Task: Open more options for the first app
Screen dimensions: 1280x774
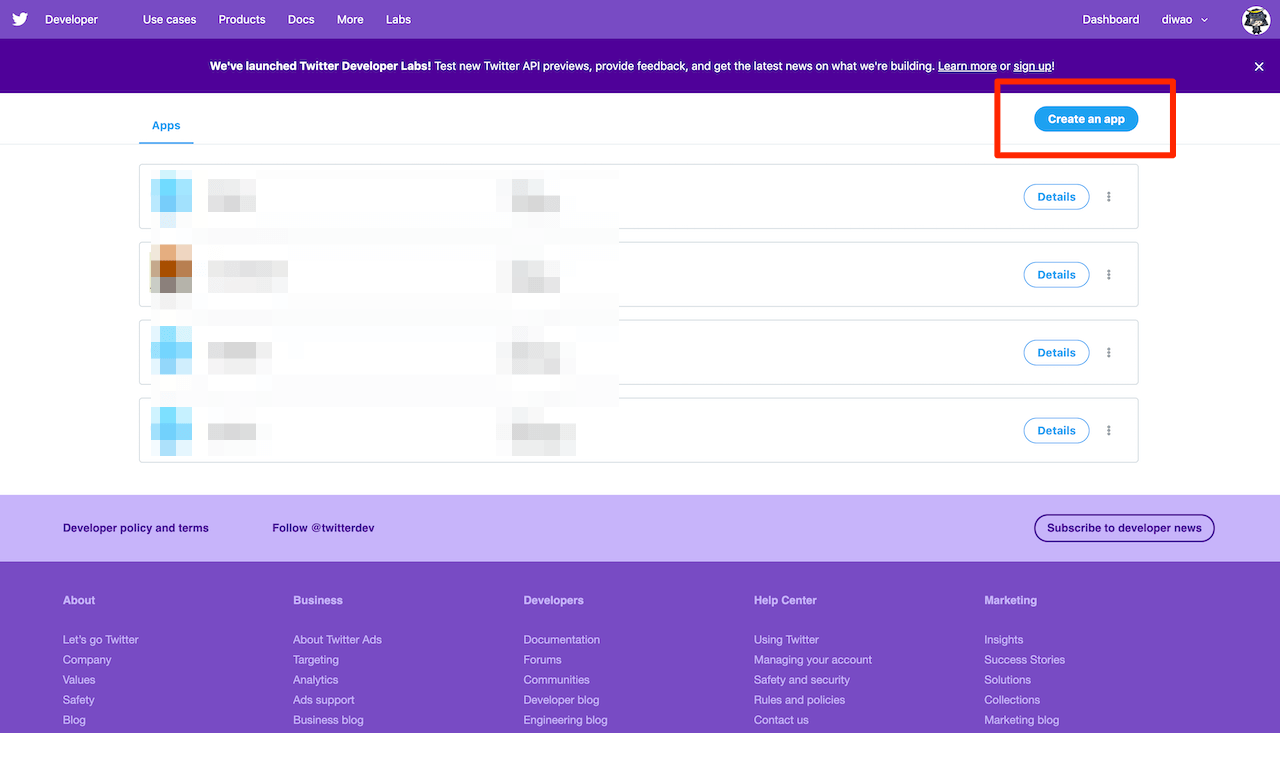Action: click(1109, 197)
